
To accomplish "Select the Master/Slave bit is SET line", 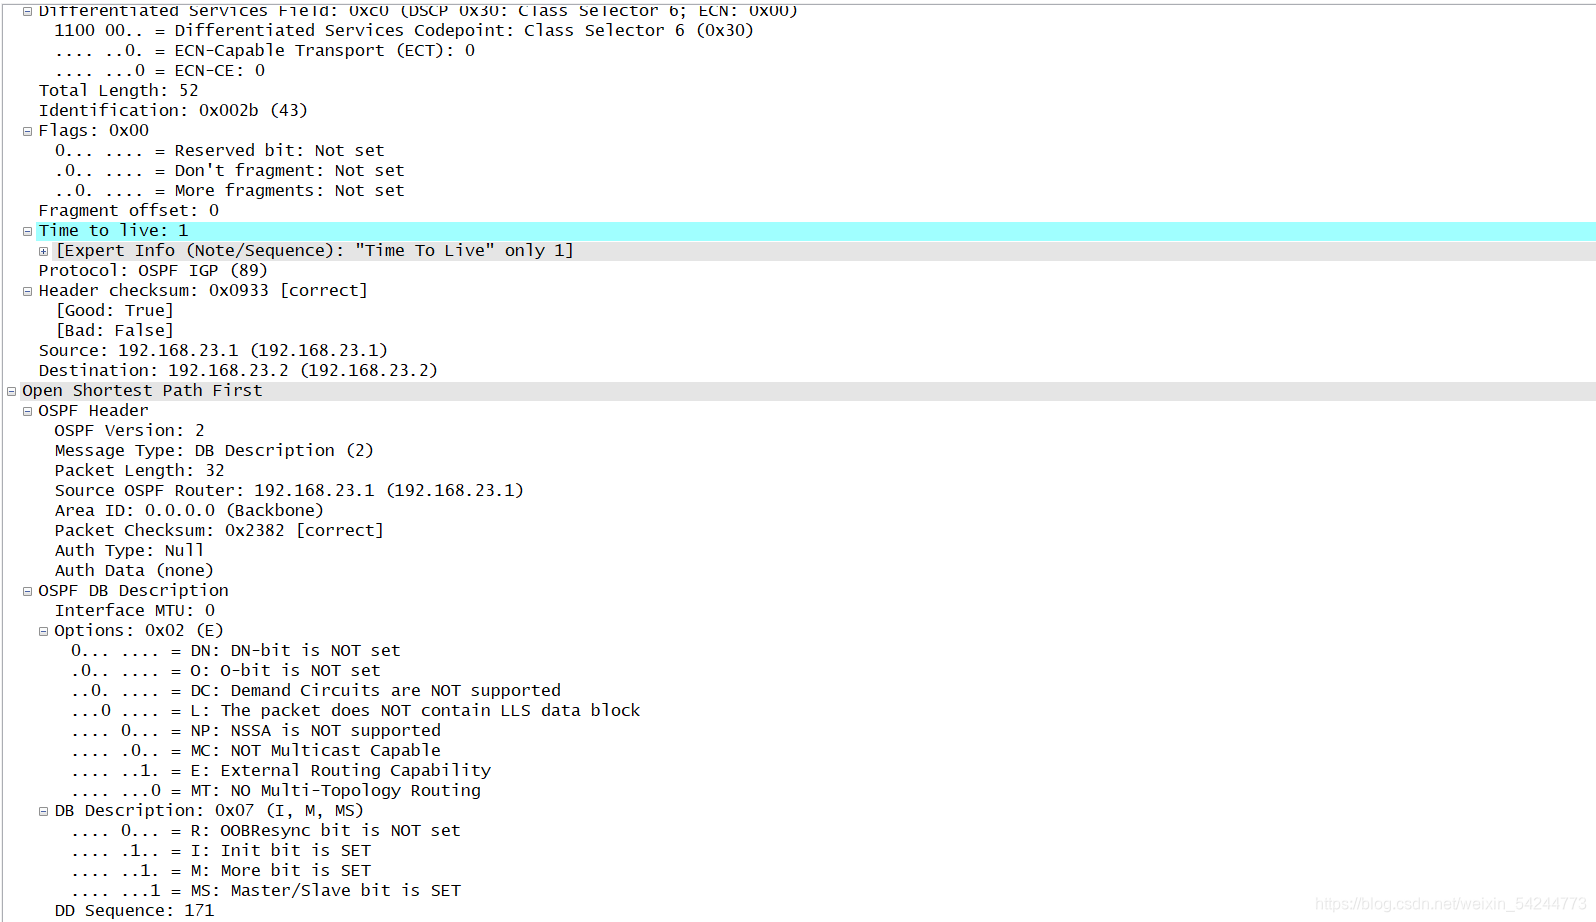I will pyautogui.click(x=266, y=891).
